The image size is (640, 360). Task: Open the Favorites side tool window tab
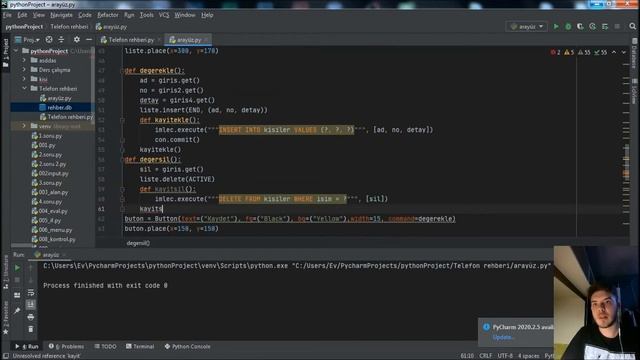5,318
